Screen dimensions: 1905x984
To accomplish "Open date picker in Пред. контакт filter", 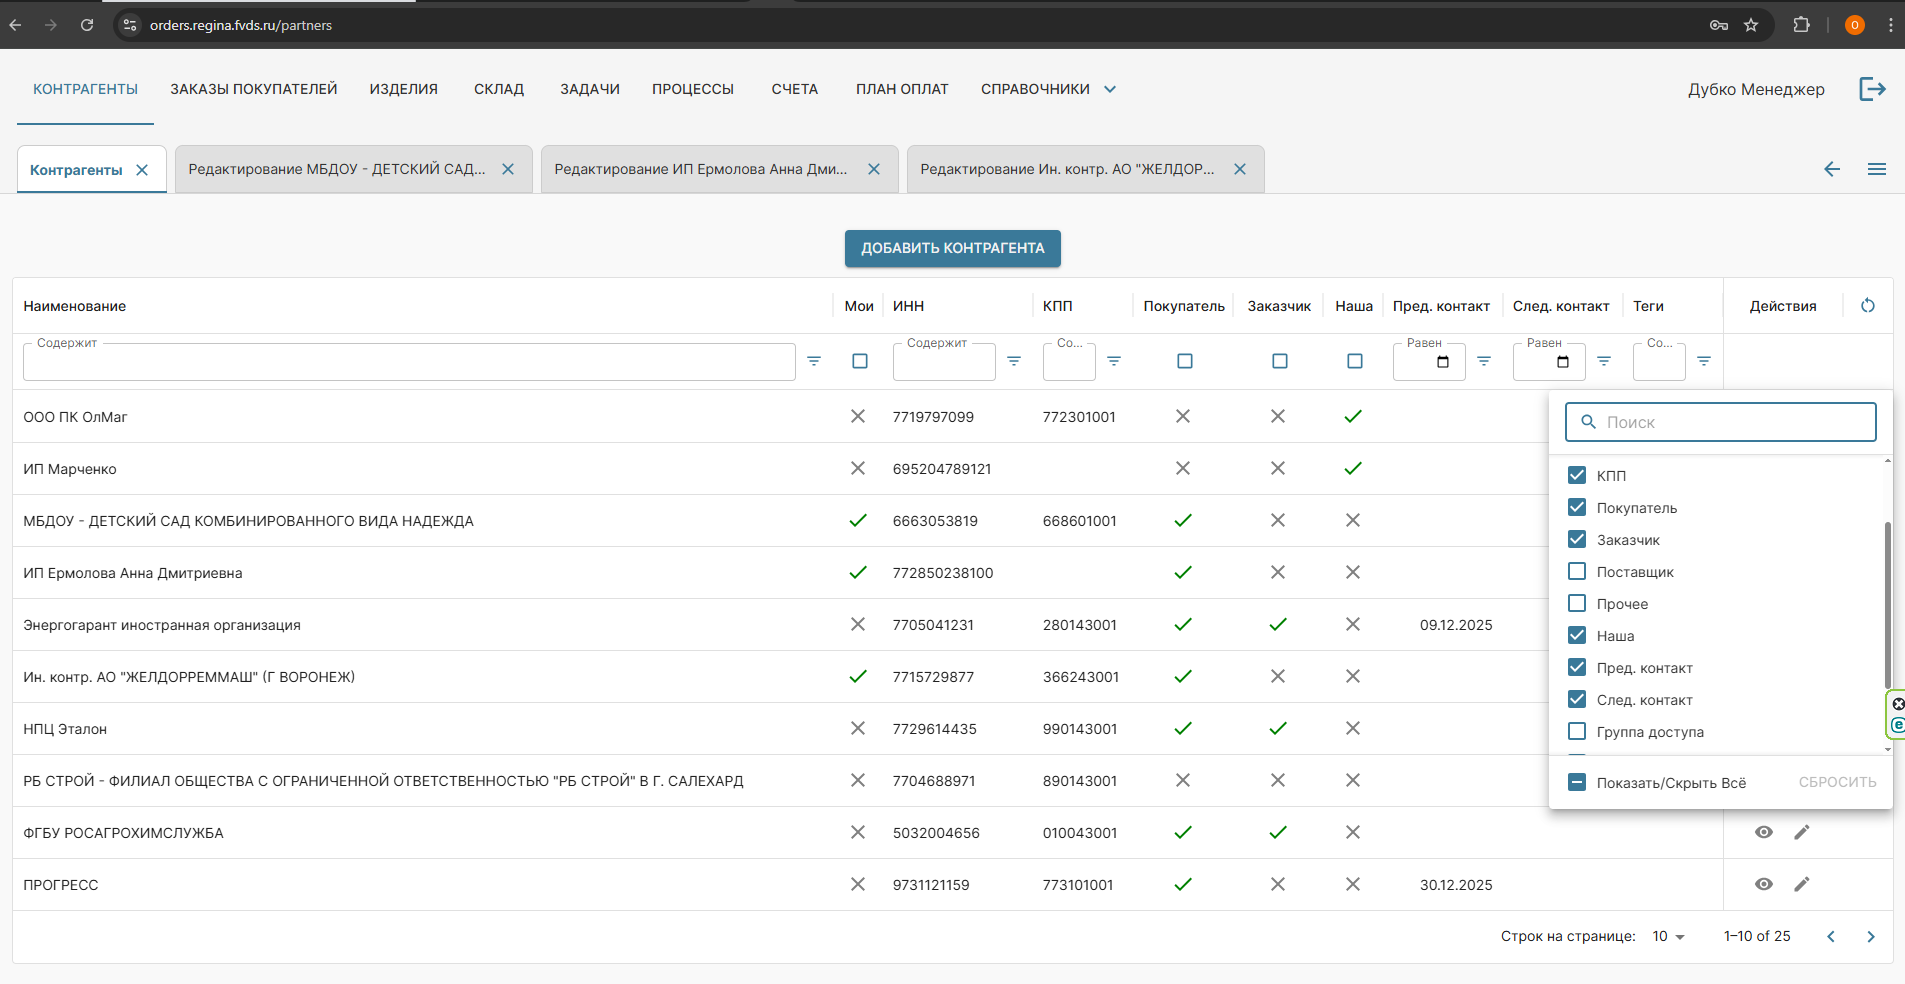I will pyautogui.click(x=1442, y=362).
